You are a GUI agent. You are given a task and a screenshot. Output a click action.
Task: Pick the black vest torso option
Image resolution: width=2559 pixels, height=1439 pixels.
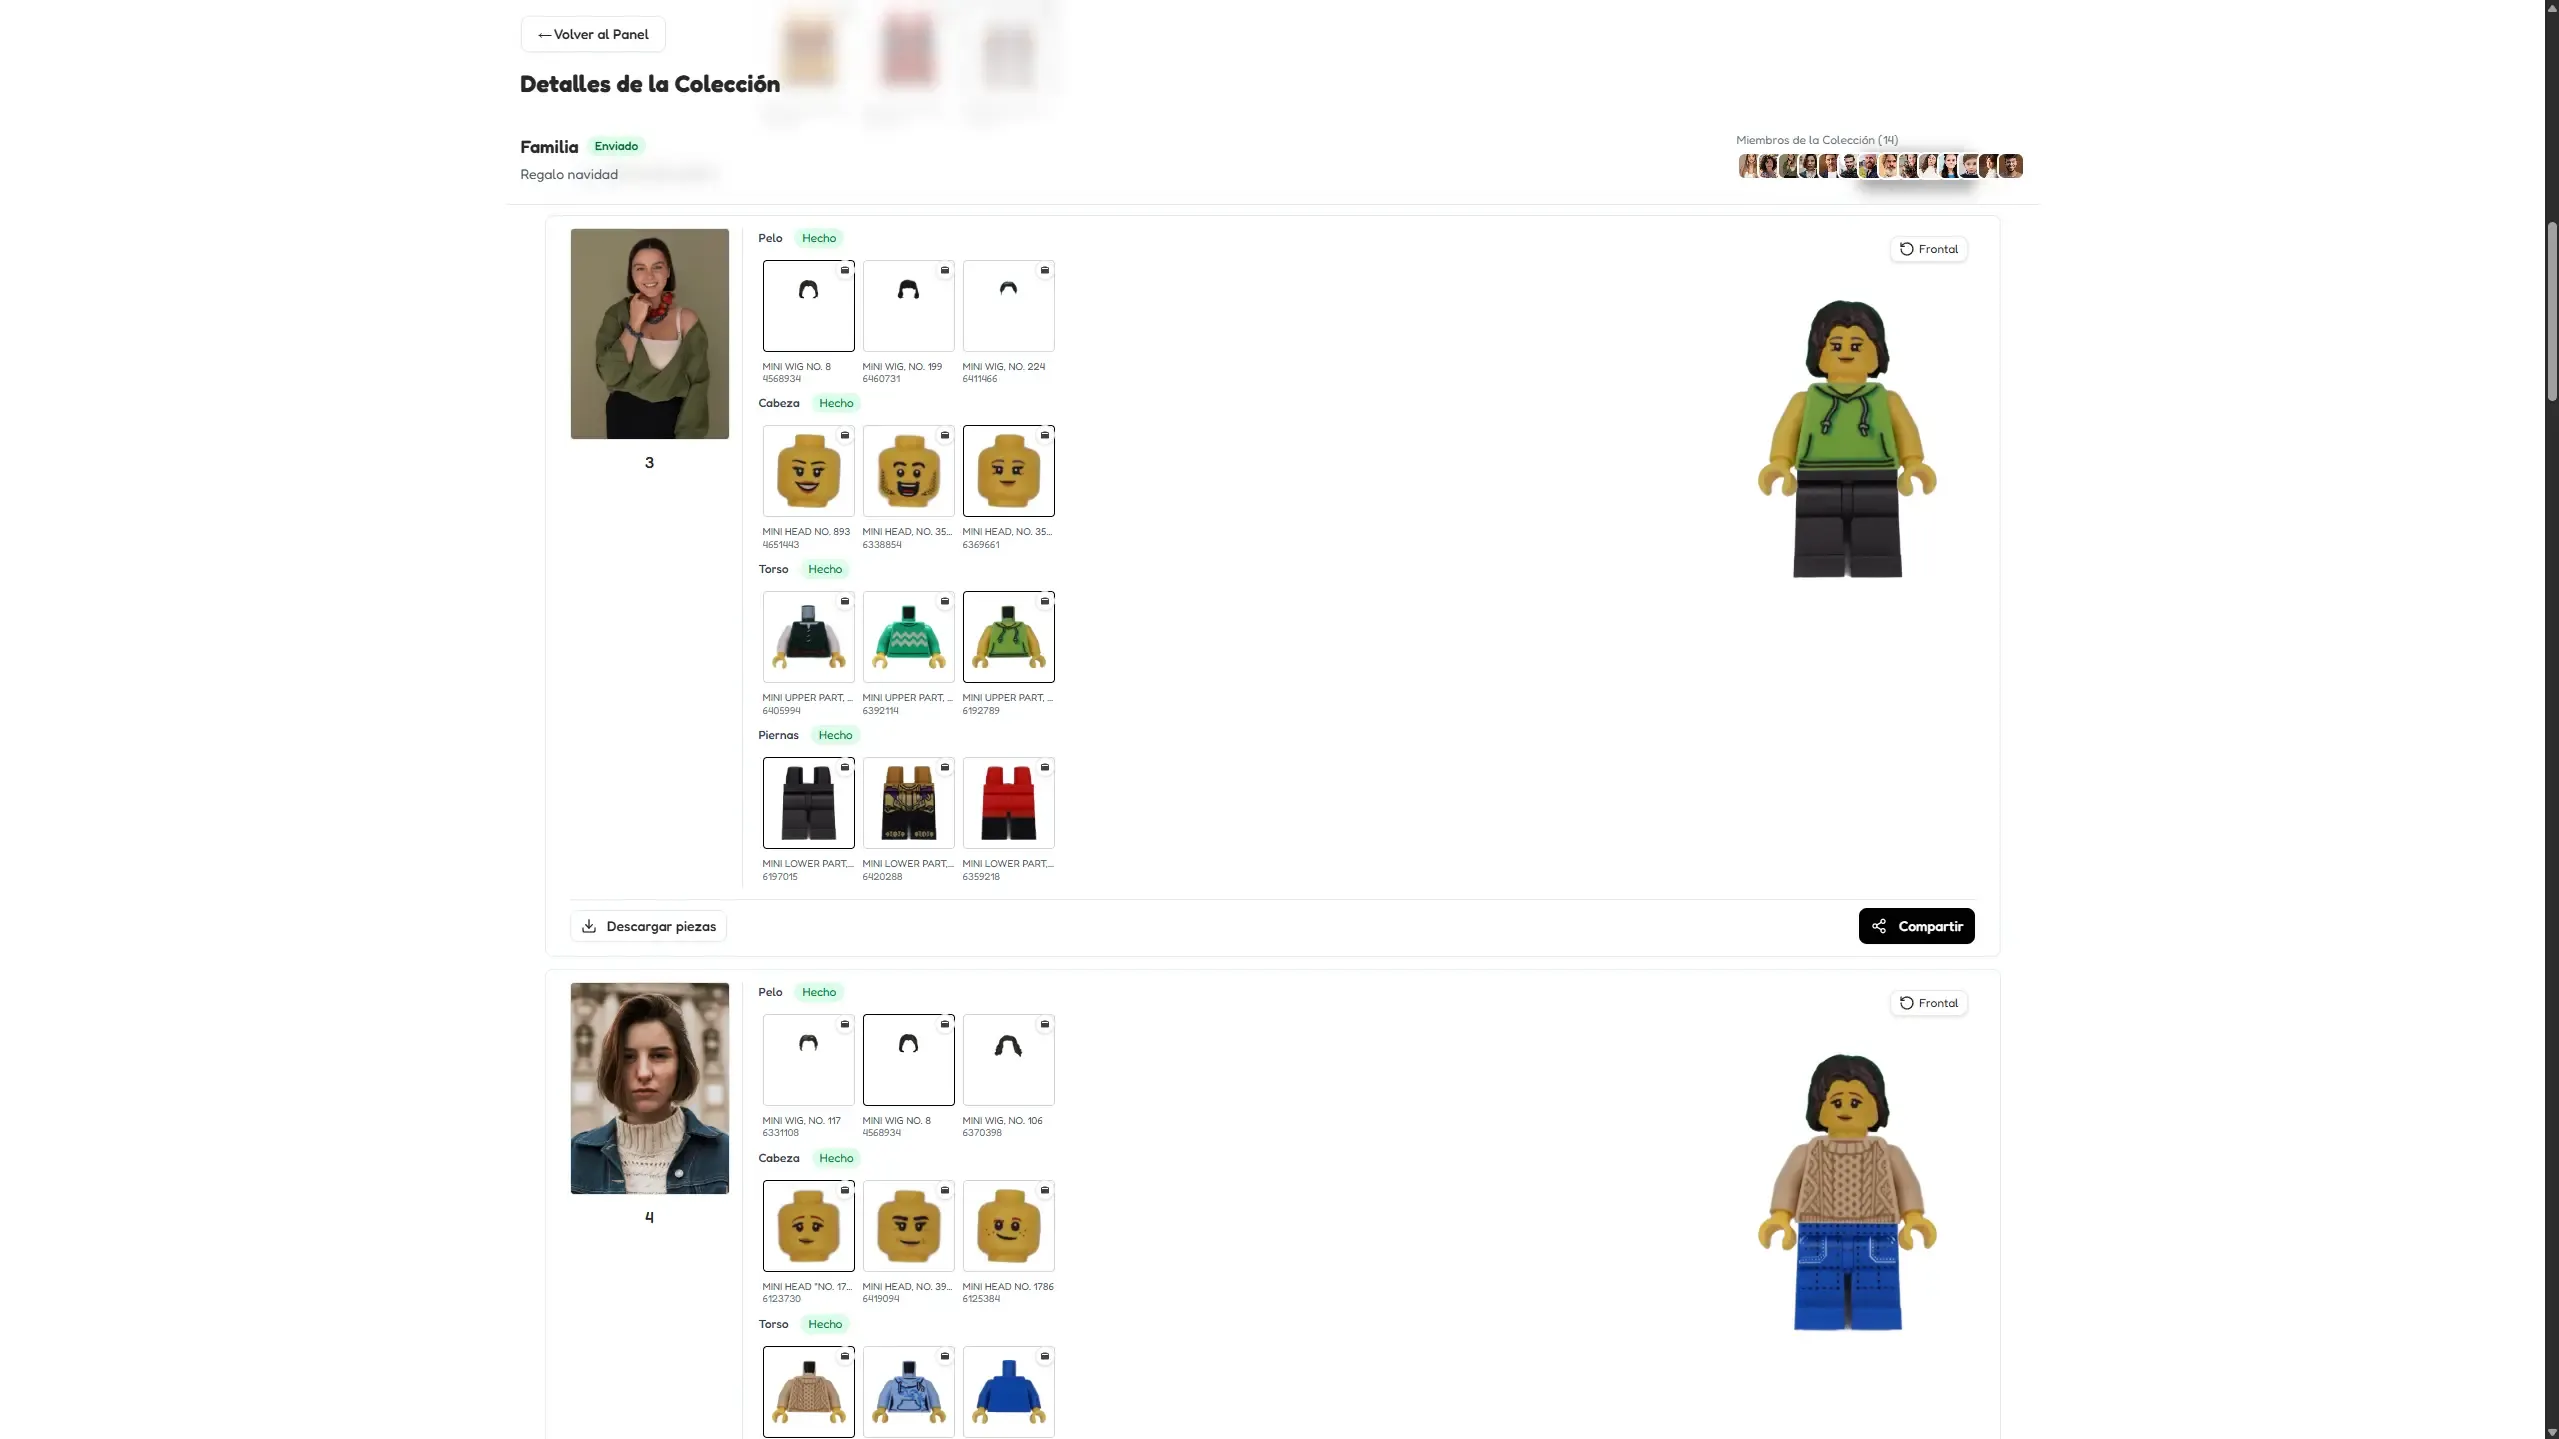[808, 638]
